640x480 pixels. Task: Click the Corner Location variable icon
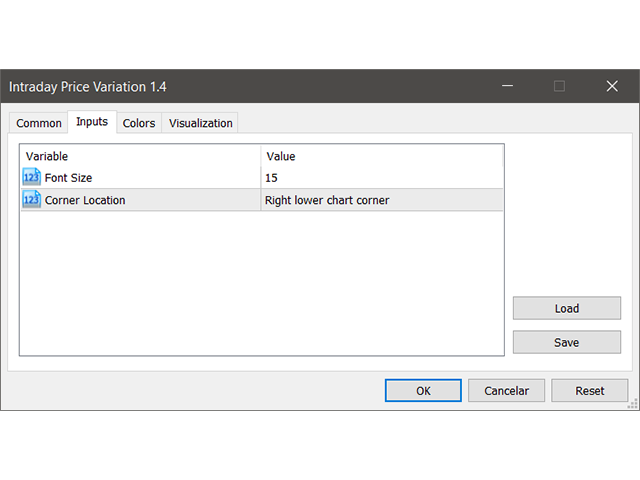pyautogui.click(x=31, y=200)
